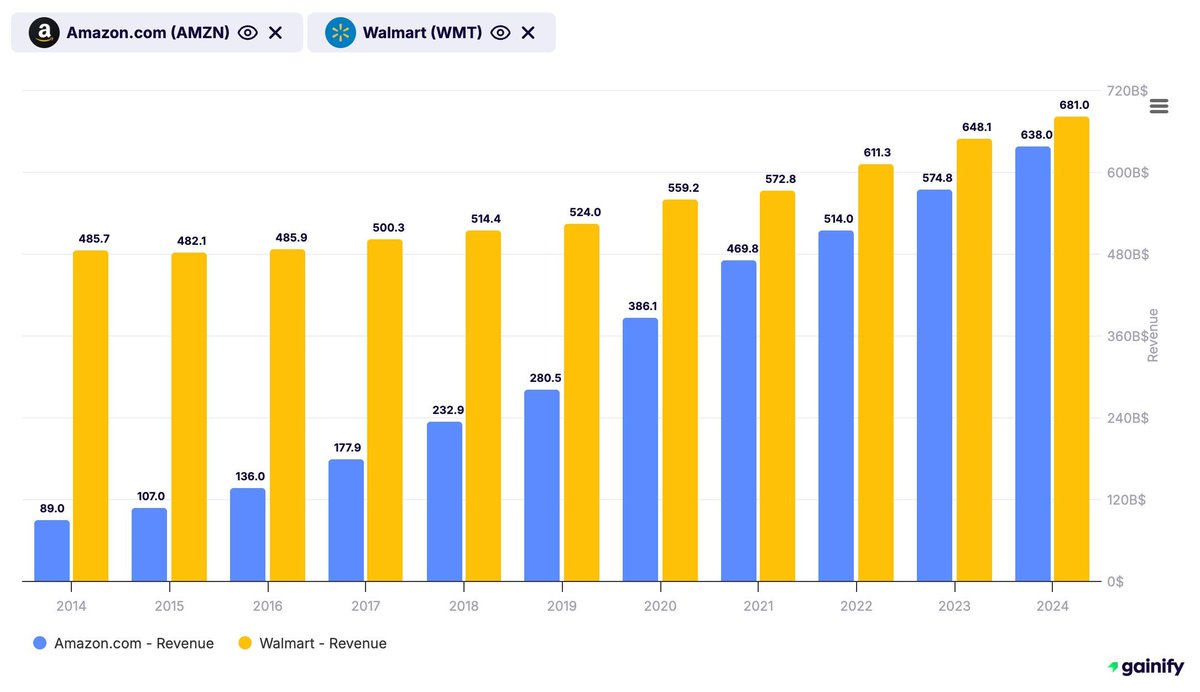Click the 681.0 data label

1073,105
